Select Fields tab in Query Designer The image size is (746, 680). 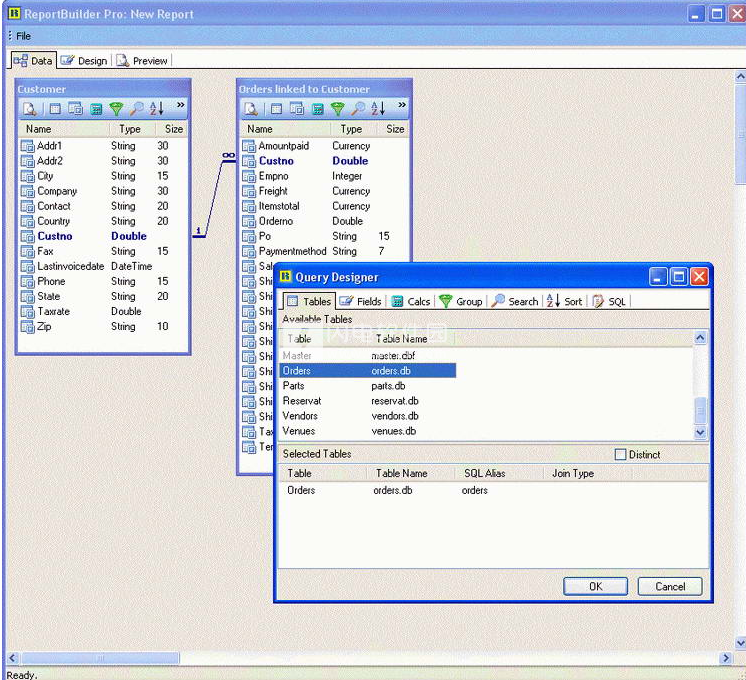361,302
